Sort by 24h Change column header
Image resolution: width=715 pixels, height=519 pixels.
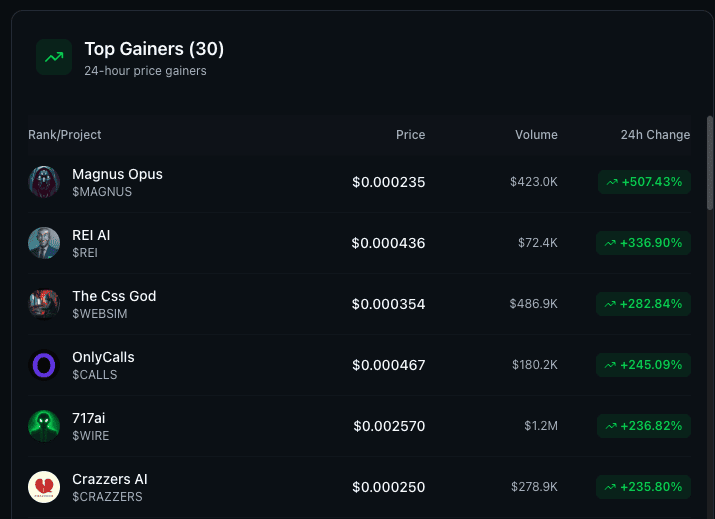[655, 135]
